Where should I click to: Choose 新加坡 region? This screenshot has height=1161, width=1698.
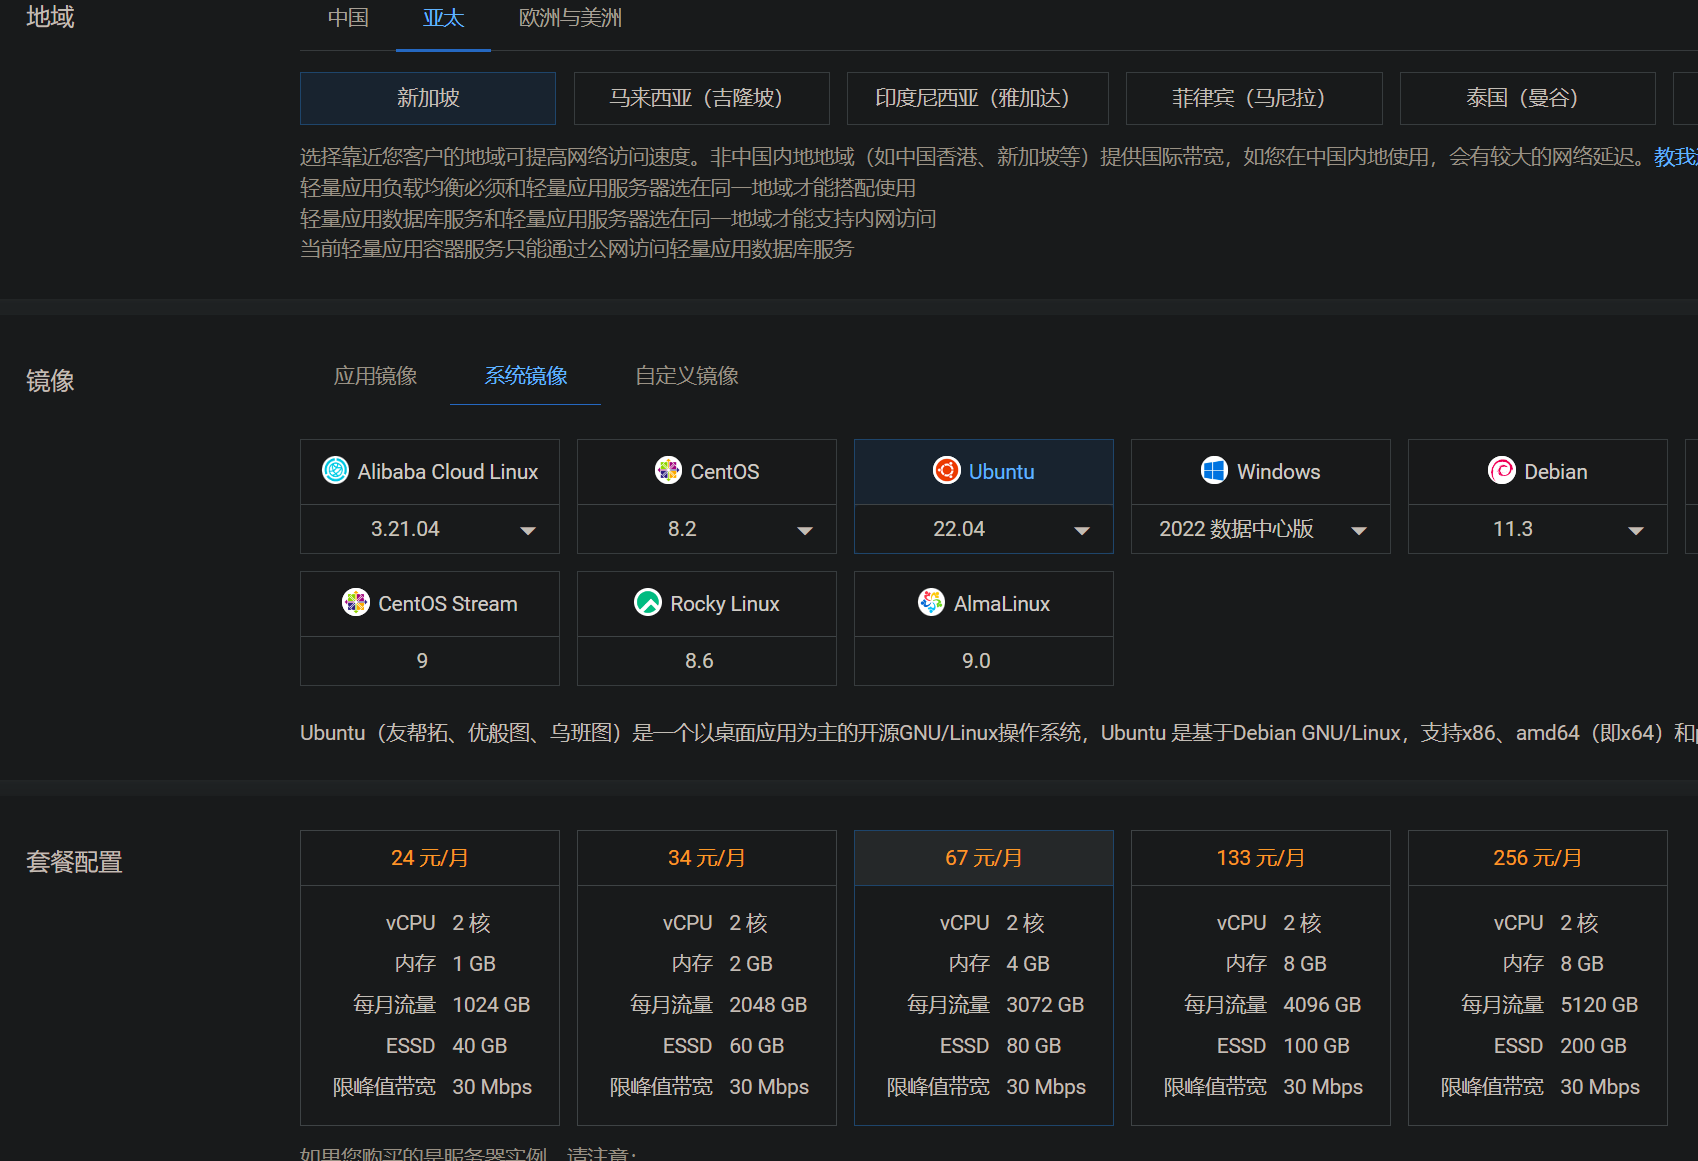pyautogui.click(x=428, y=98)
